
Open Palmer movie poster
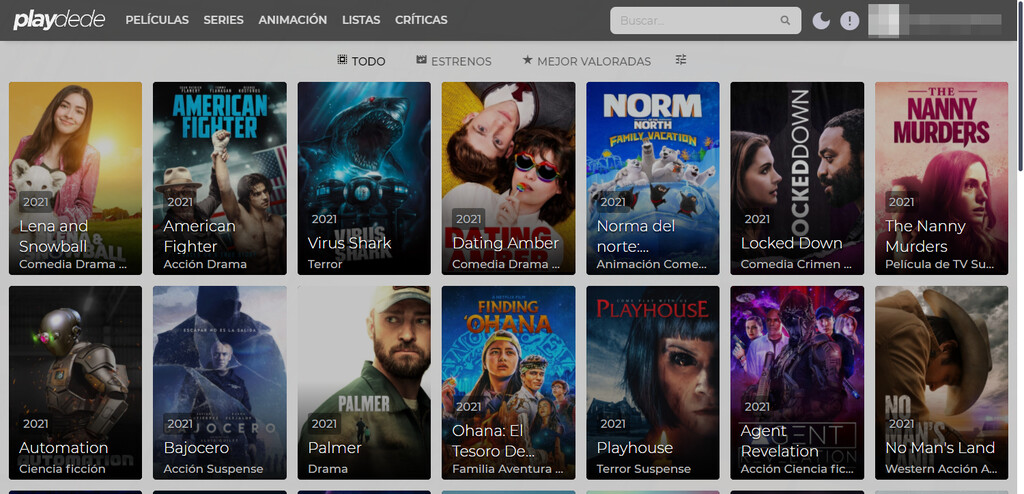click(364, 383)
